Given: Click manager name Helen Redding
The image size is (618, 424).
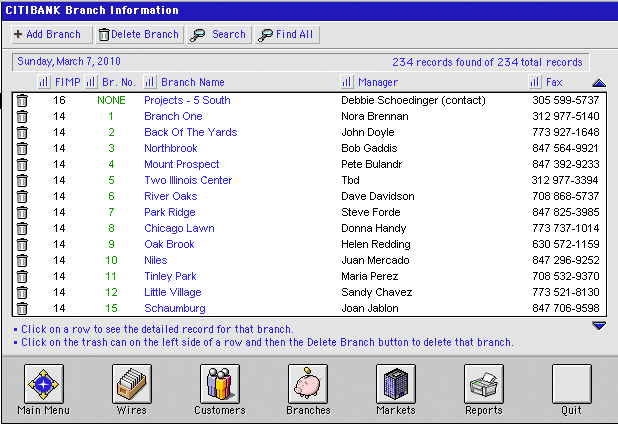Looking at the screenshot, I should [x=376, y=244].
